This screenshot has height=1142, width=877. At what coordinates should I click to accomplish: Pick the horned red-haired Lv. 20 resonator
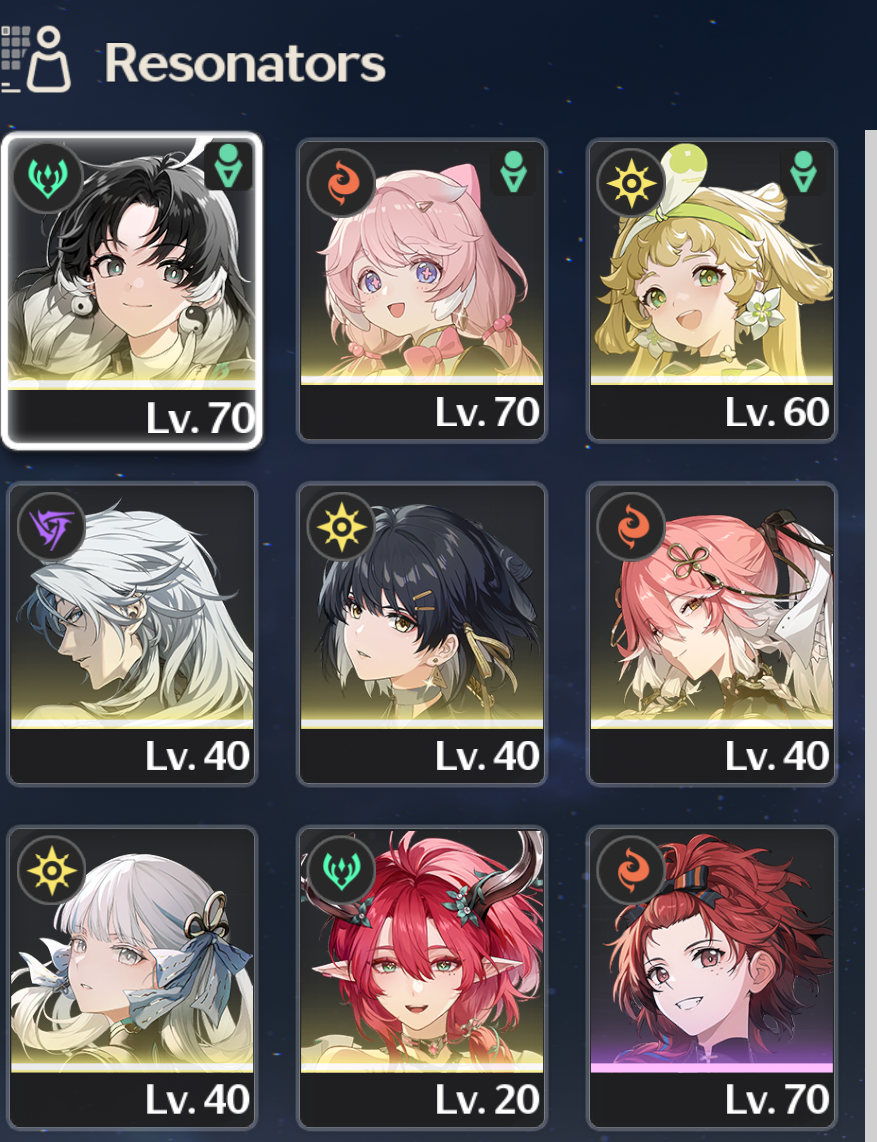point(422,977)
